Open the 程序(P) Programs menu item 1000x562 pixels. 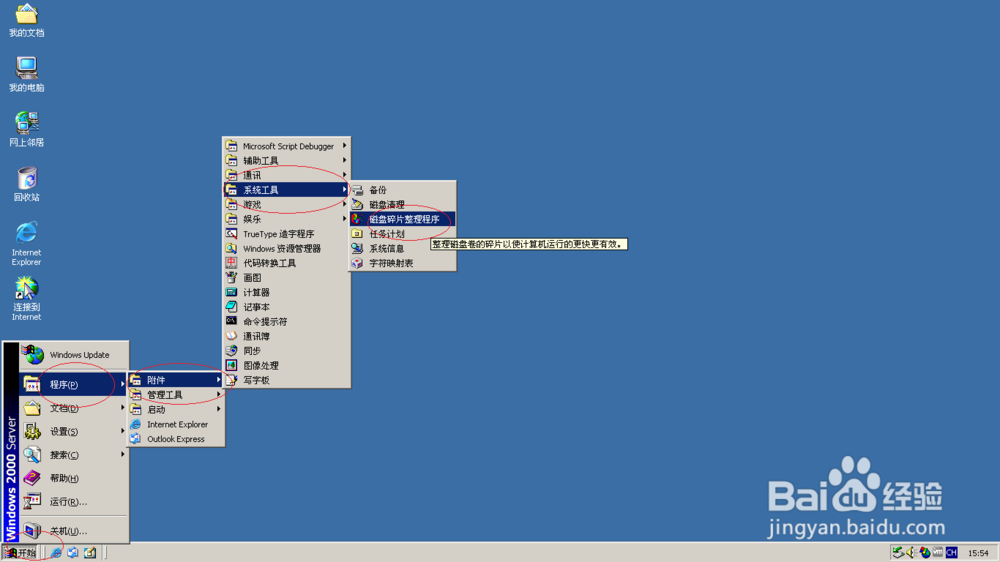(x=74, y=384)
